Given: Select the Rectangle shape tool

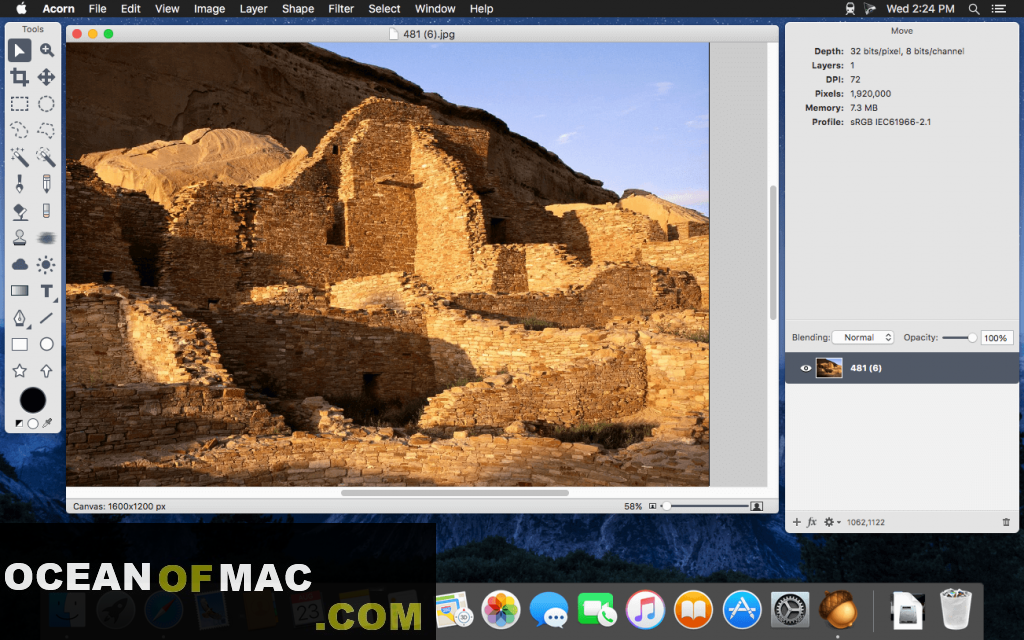Looking at the screenshot, I should click(20, 344).
